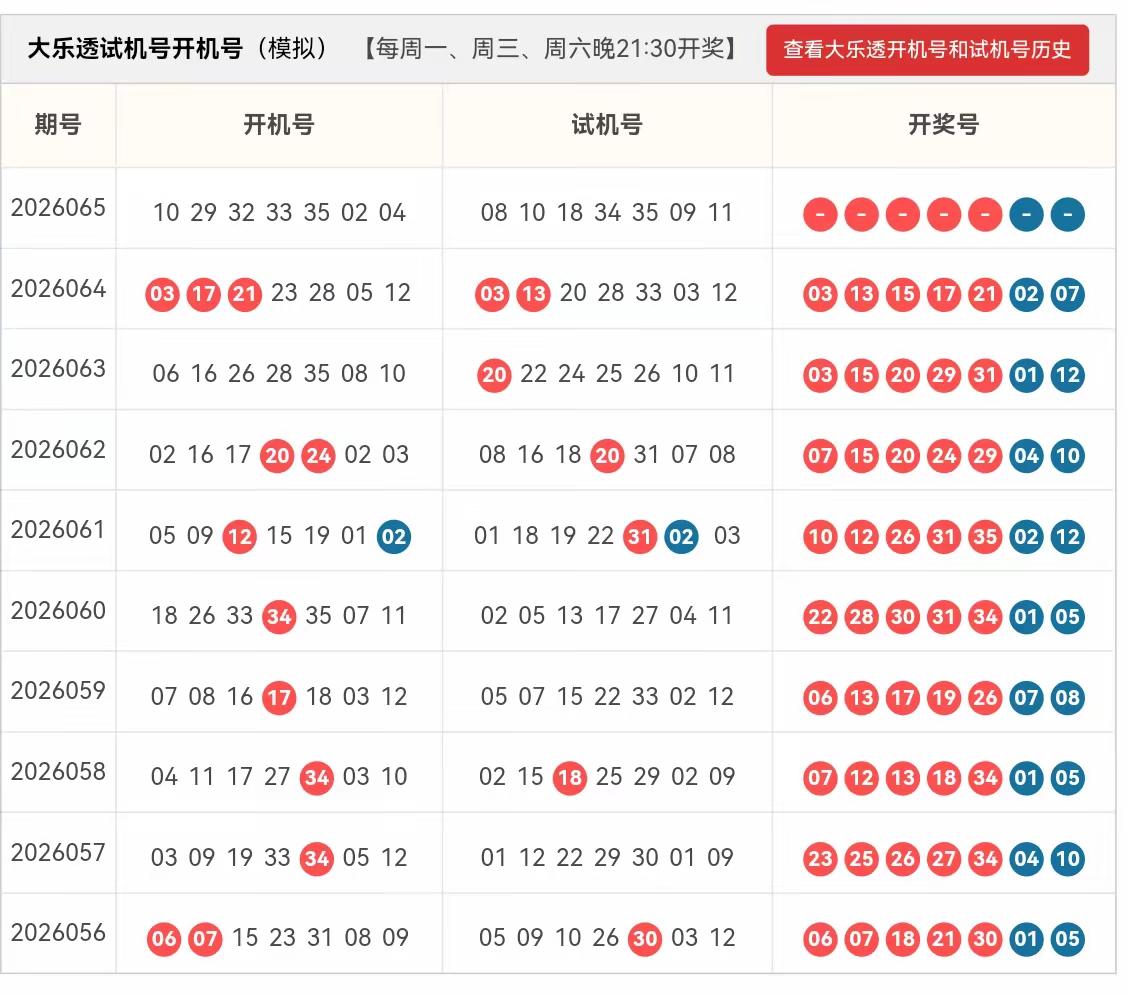The width and height of the screenshot is (1128, 996).
Task: Click blue ball 07 in 2026064 开奖号
Action: point(1068,294)
